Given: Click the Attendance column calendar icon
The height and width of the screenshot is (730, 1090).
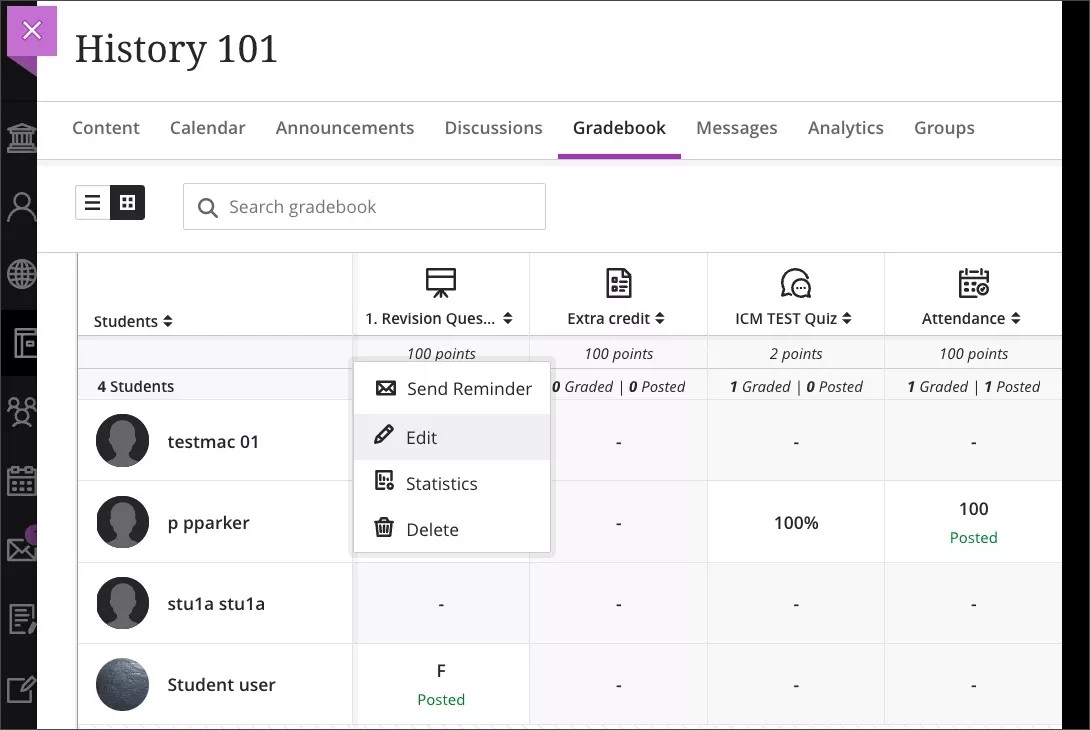Looking at the screenshot, I should click(x=973, y=283).
